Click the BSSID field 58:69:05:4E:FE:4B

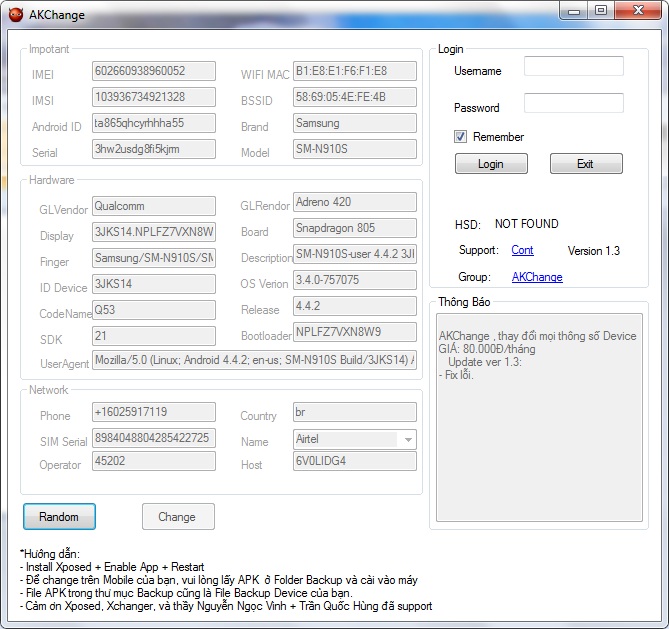(x=355, y=97)
